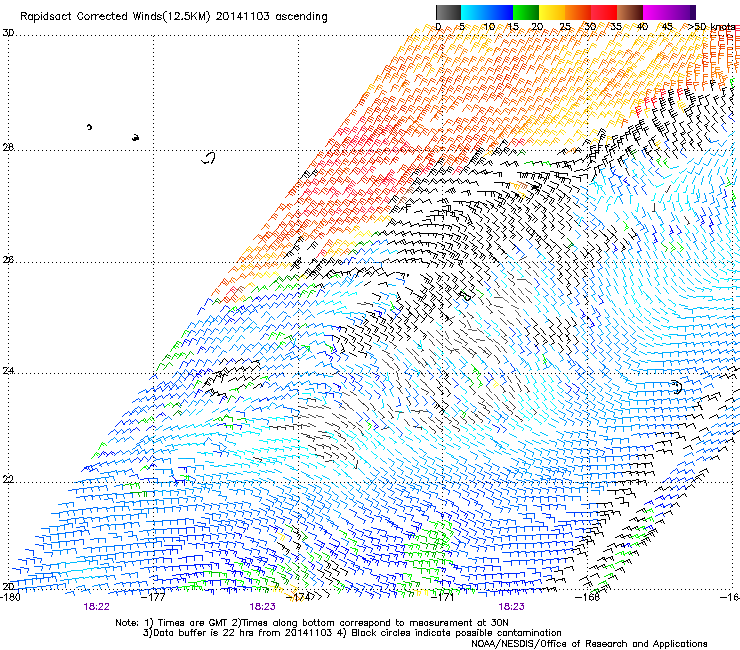
Task: Select the note line '3)Data buffer is 22 hrs'
Action: point(352,633)
